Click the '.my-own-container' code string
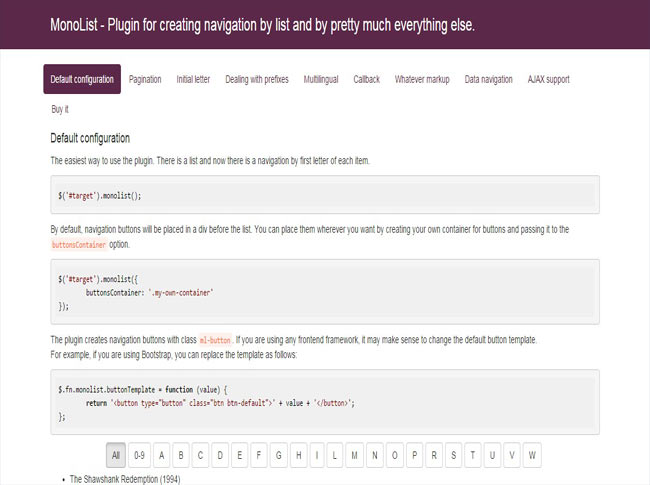 [180, 293]
